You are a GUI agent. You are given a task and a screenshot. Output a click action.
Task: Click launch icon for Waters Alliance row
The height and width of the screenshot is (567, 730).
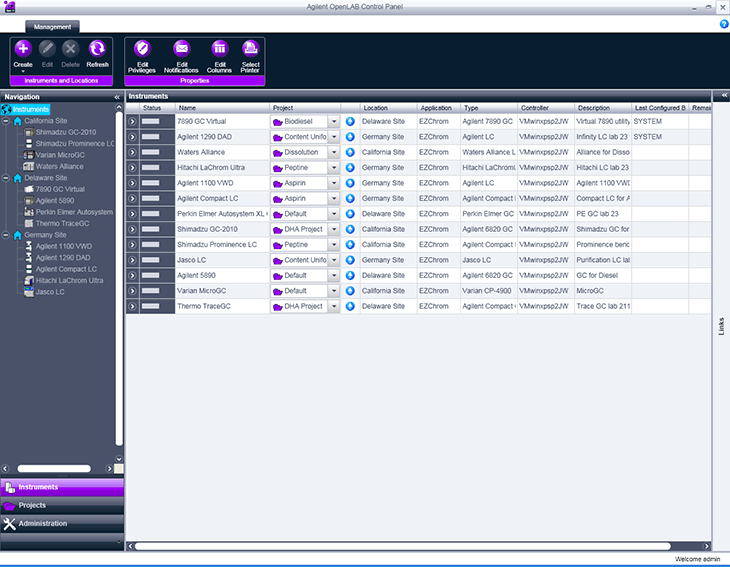(x=350, y=152)
